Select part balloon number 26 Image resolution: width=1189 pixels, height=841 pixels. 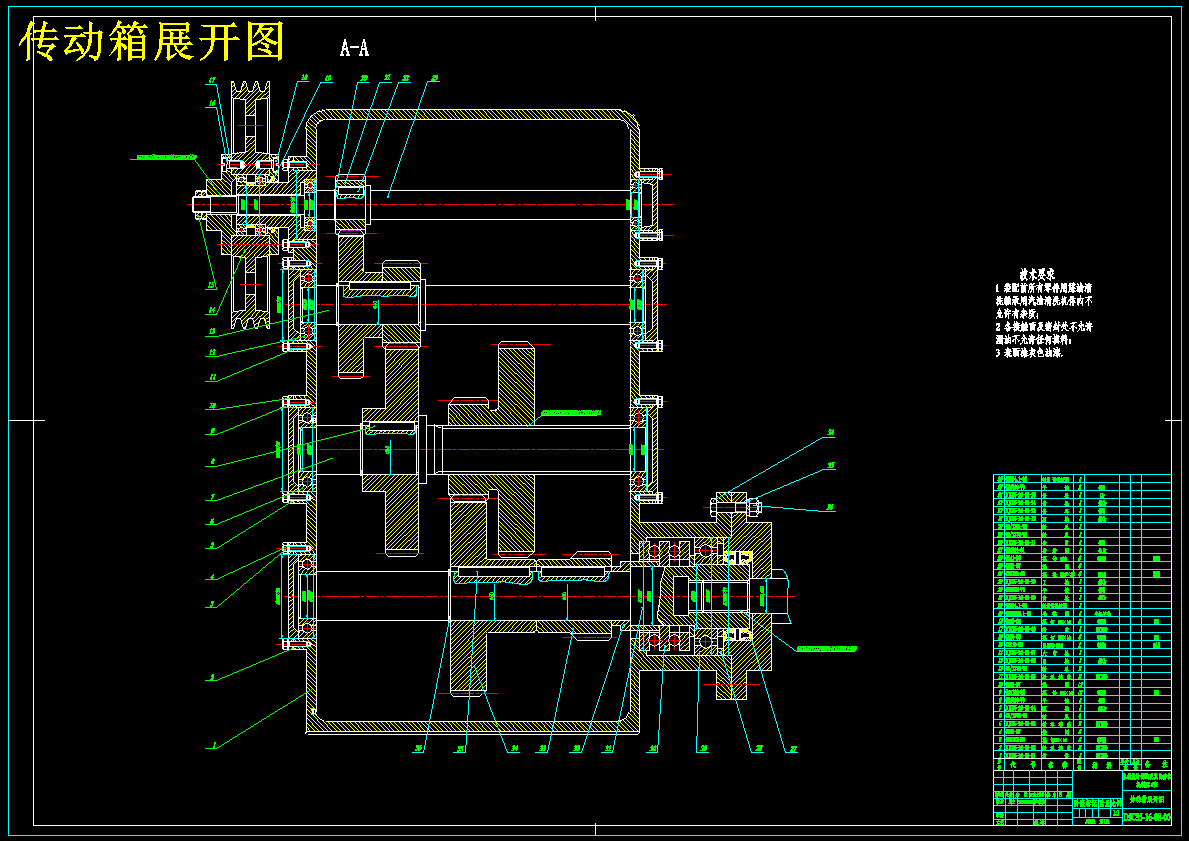[x=831, y=507]
